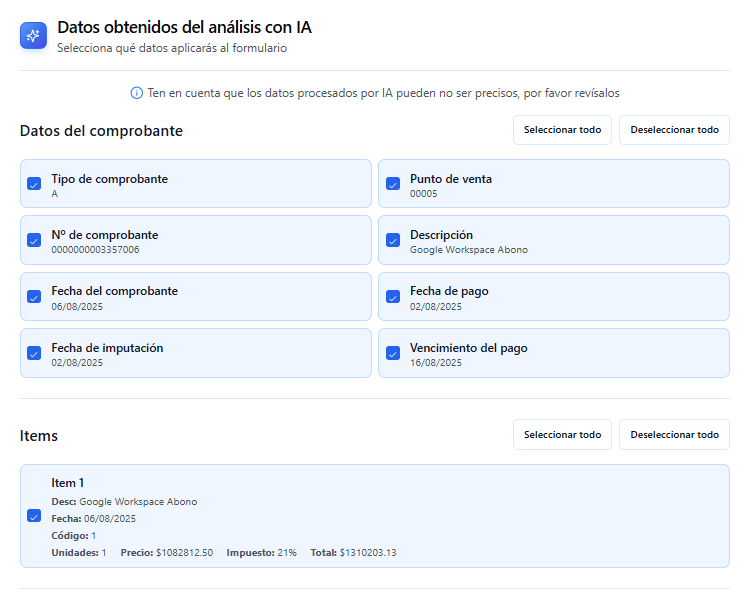Select the Item 1 card title
Viewport: 748px width, 599px height.
68,483
